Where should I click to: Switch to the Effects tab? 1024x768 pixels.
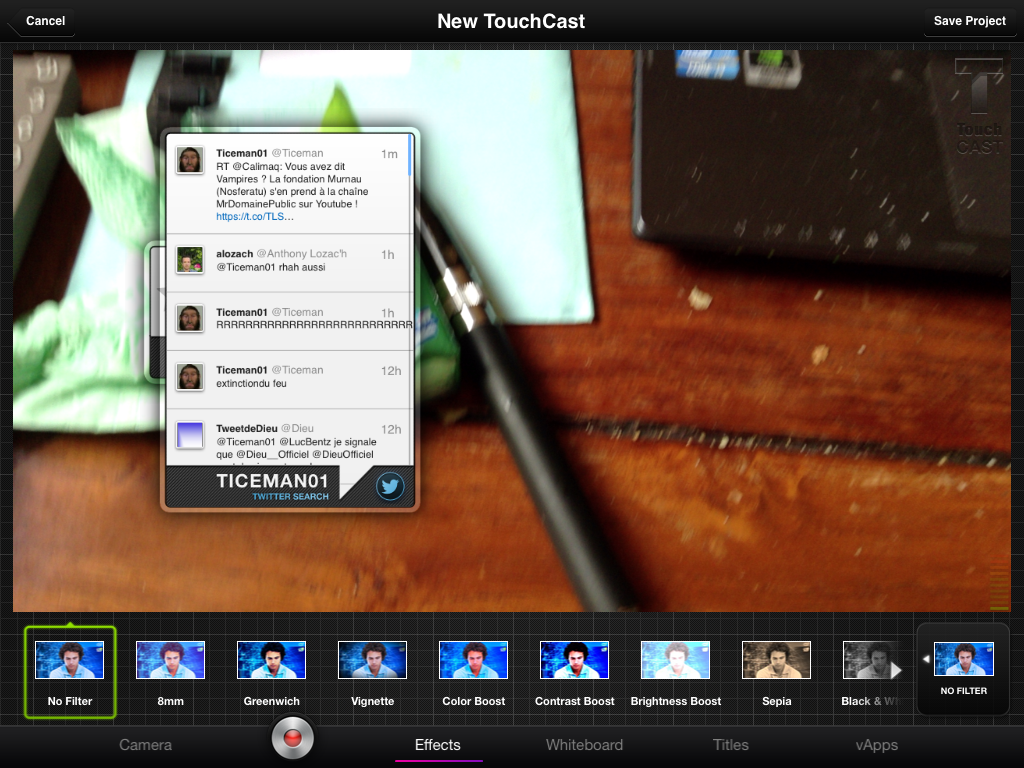[x=438, y=744]
